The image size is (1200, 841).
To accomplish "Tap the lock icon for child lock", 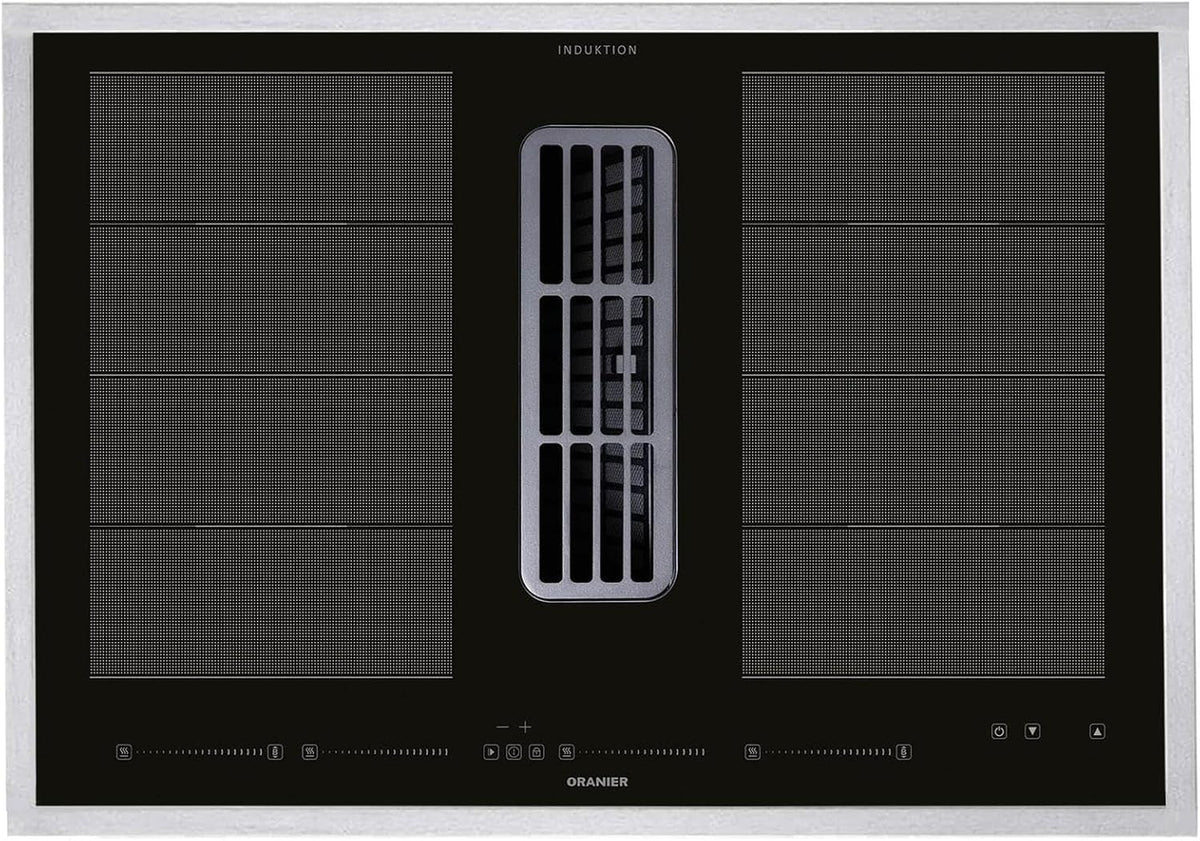I will pyautogui.click(x=536, y=752).
